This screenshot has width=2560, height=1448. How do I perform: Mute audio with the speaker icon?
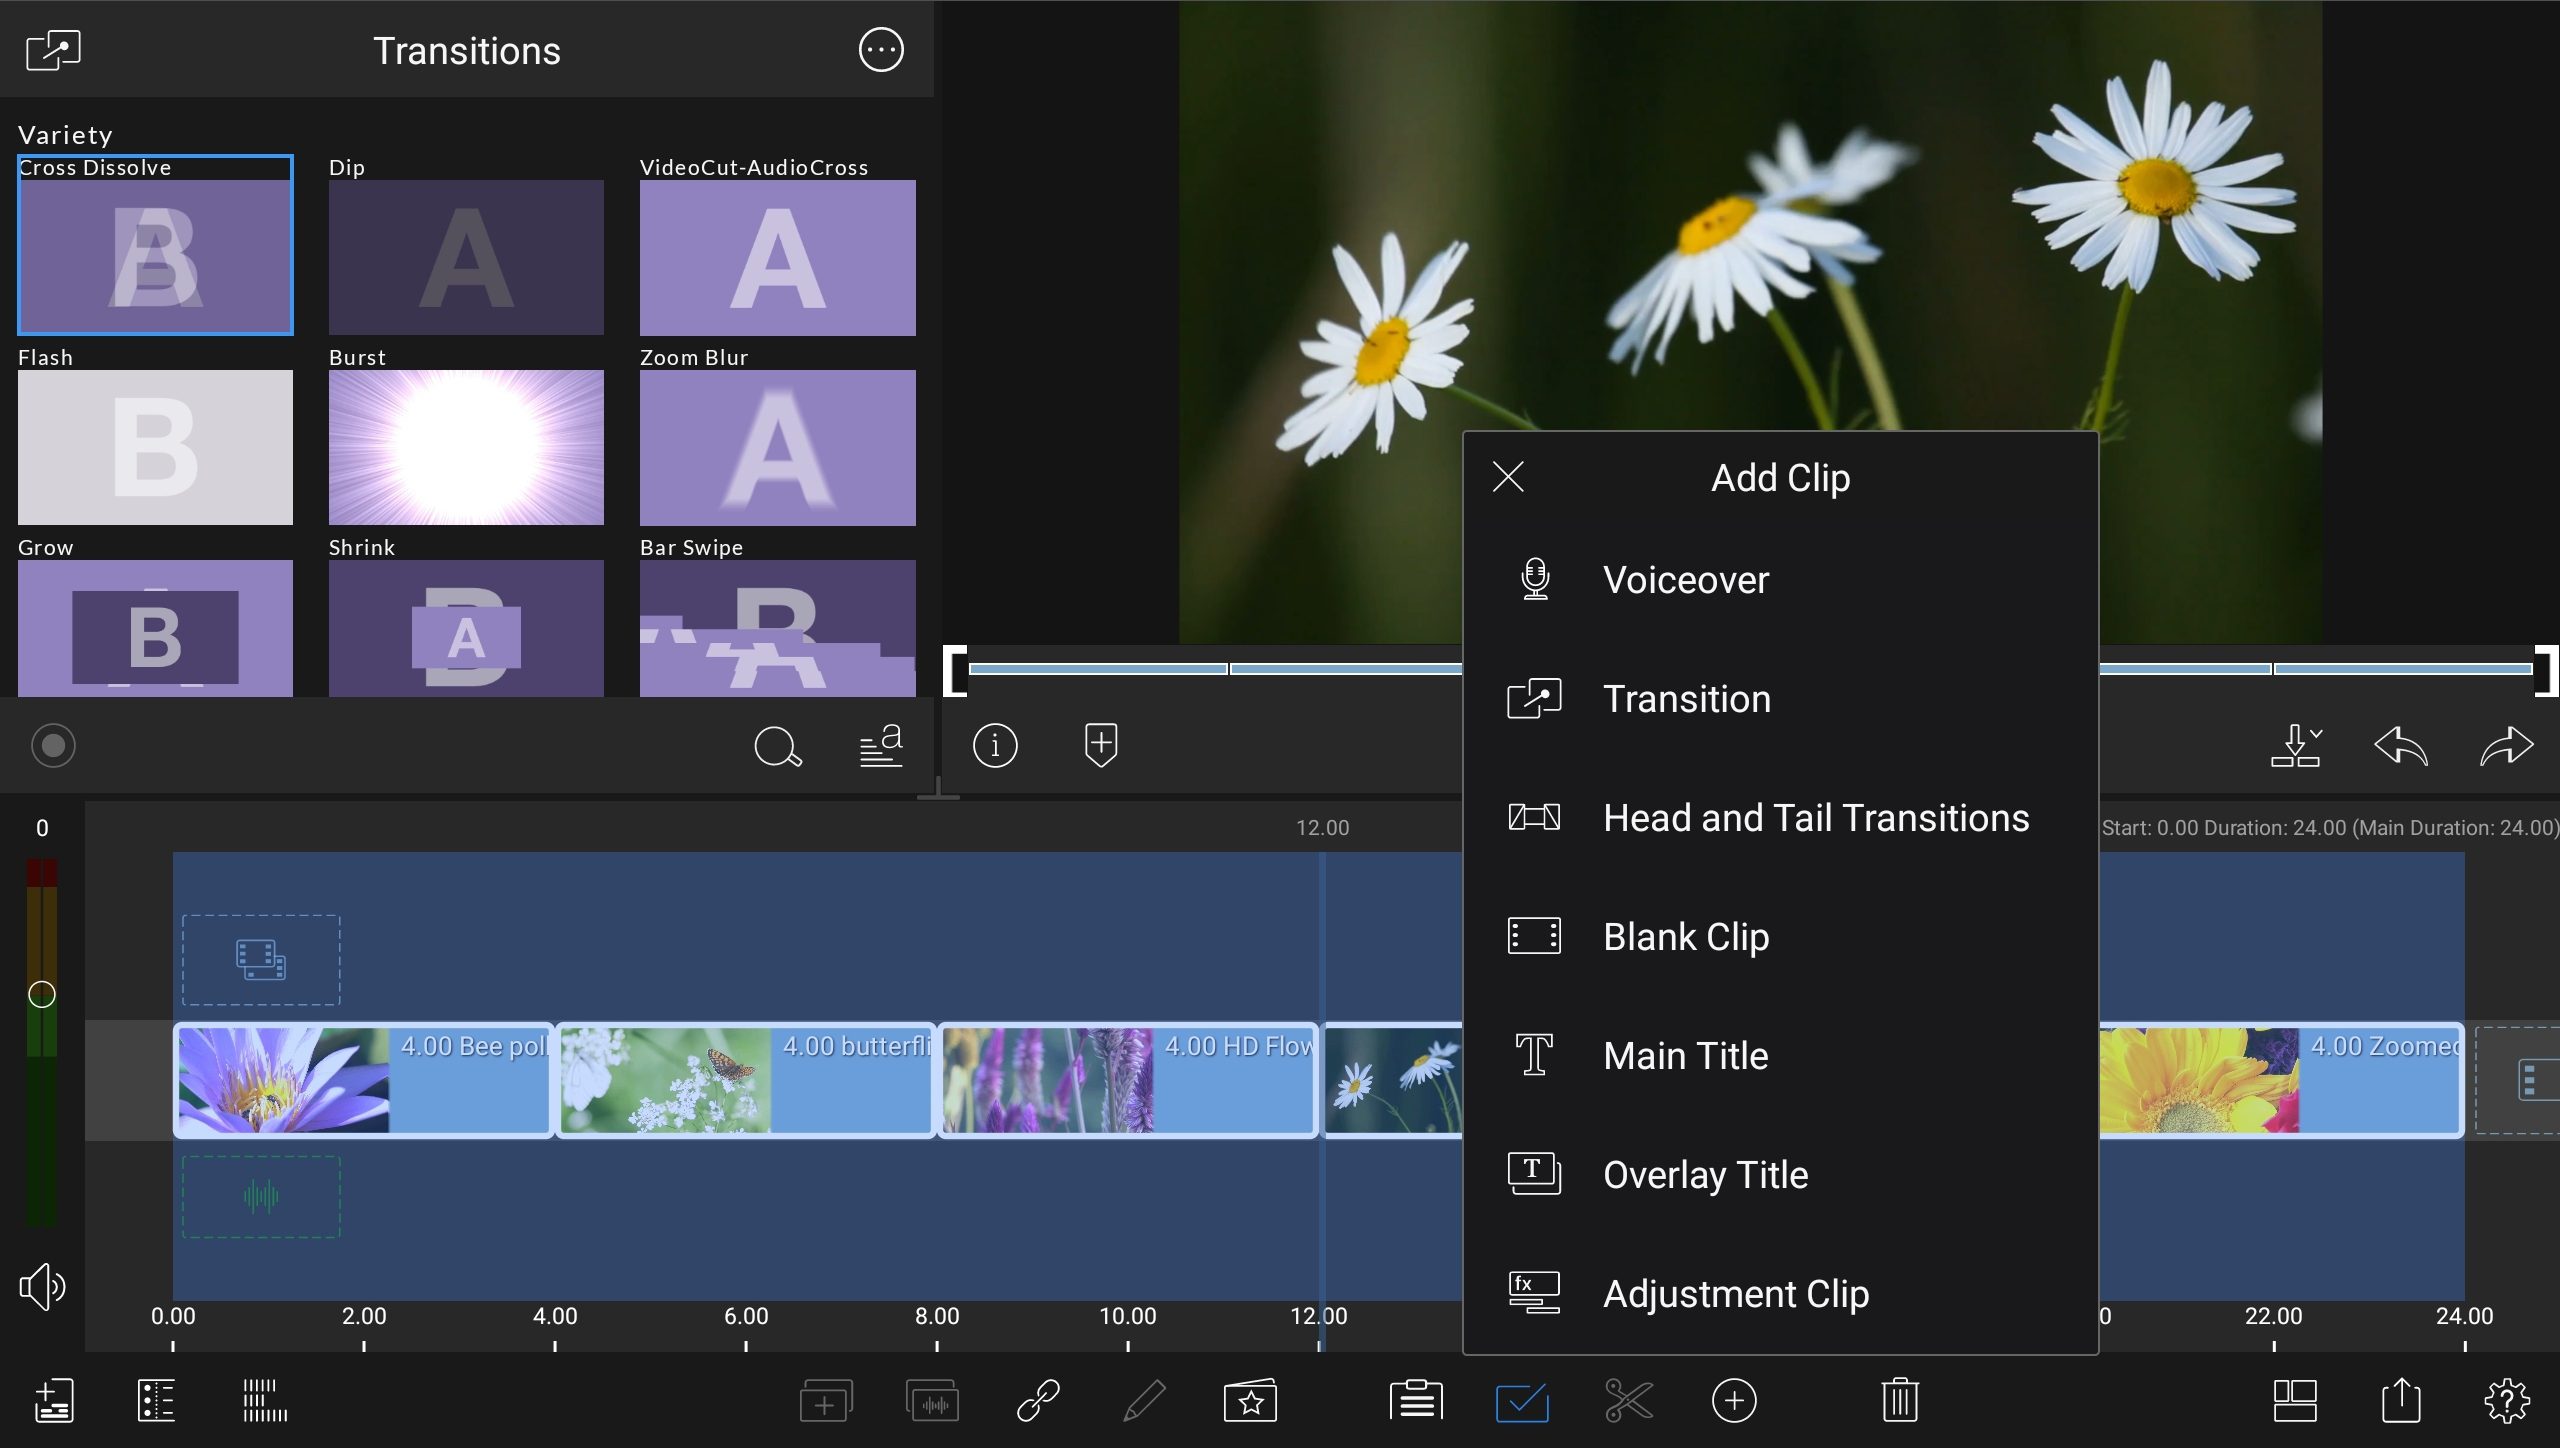[x=41, y=1286]
